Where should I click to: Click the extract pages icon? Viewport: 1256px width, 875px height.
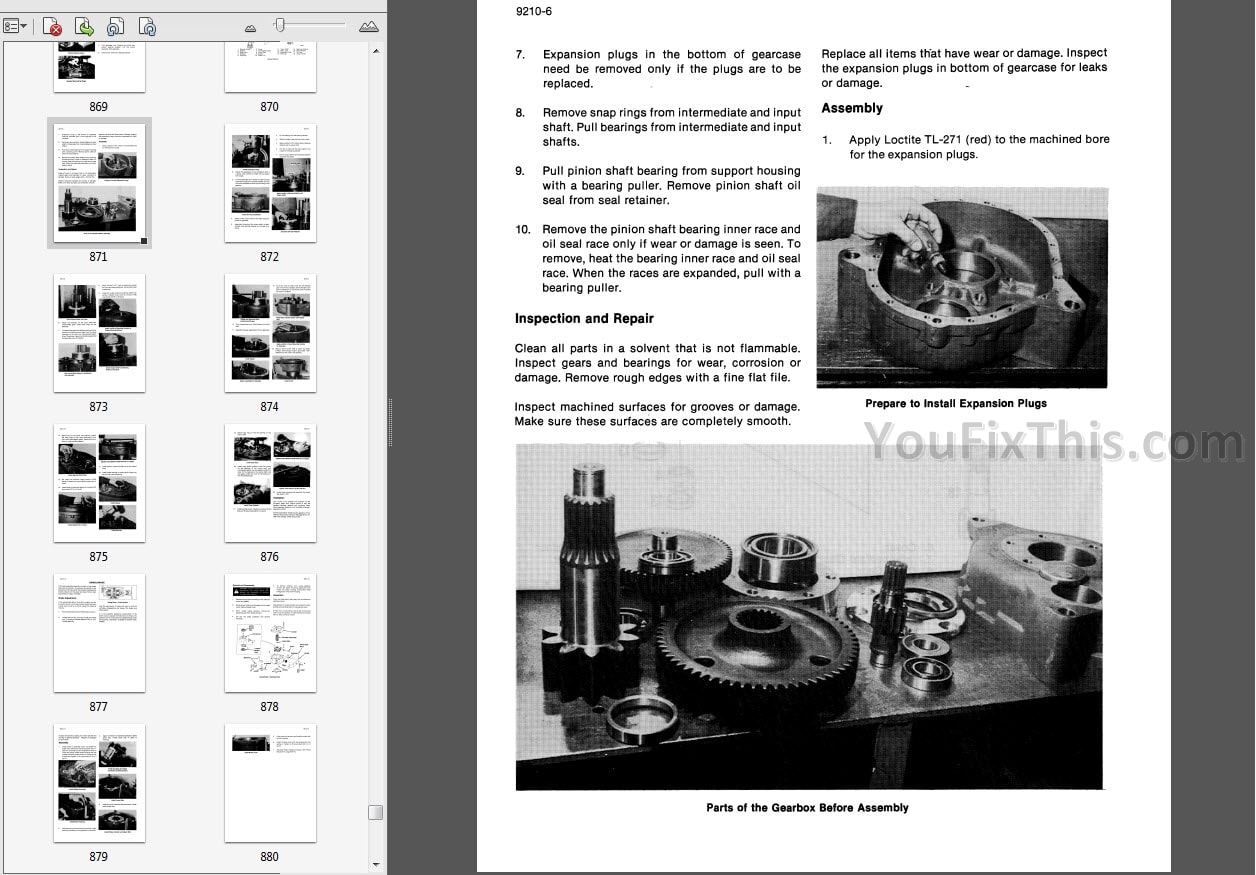pyautogui.click(x=84, y=26)
